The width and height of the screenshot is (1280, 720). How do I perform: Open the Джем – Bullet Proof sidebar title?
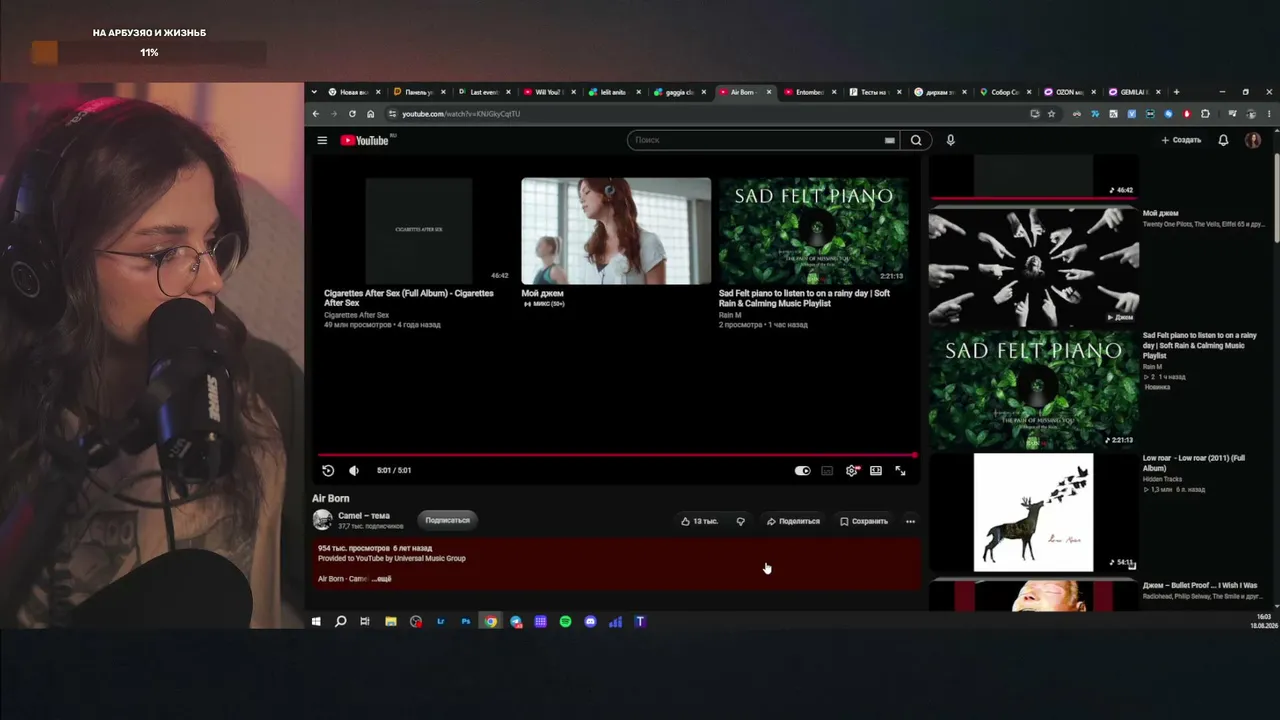(1200, 585)
